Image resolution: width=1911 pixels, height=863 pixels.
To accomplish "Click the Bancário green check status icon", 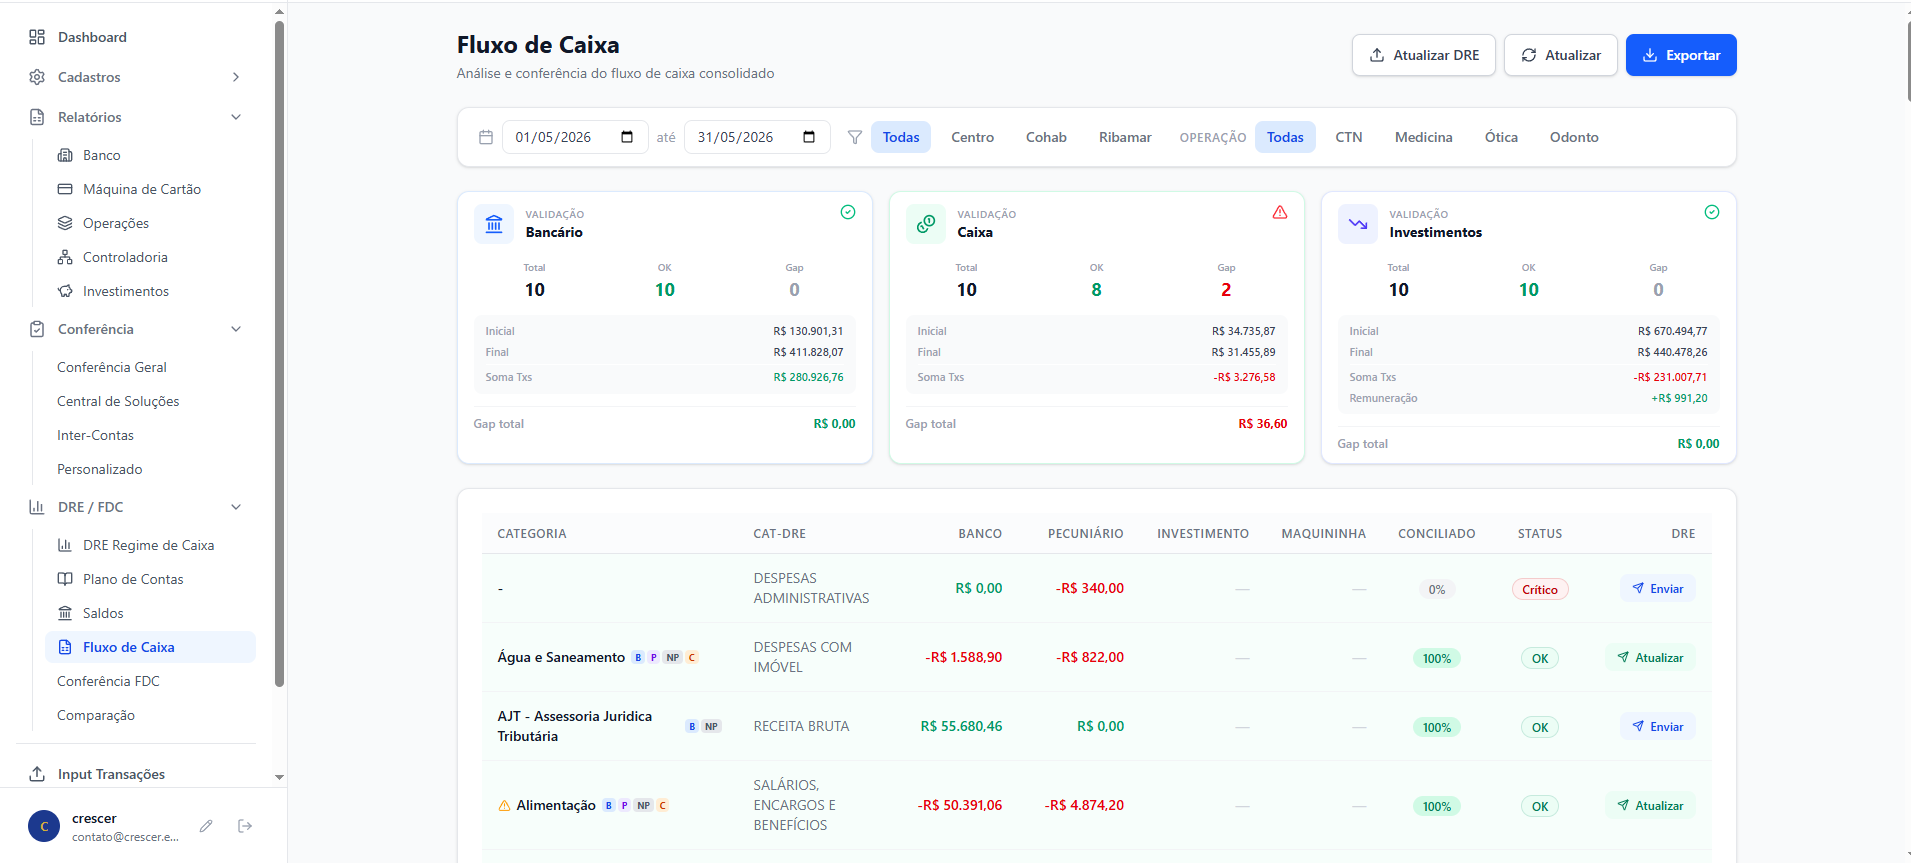I will (x=848, y=212).
